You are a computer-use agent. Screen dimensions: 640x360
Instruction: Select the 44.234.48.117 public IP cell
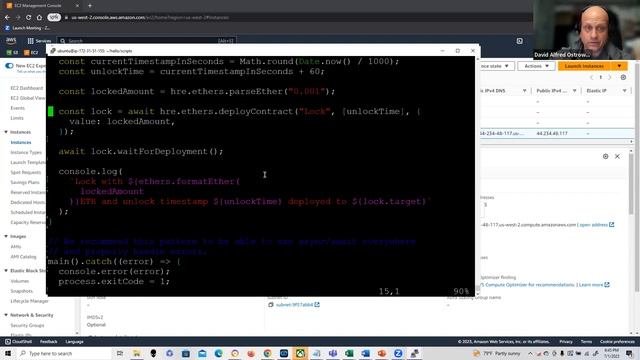click(552, 133)
